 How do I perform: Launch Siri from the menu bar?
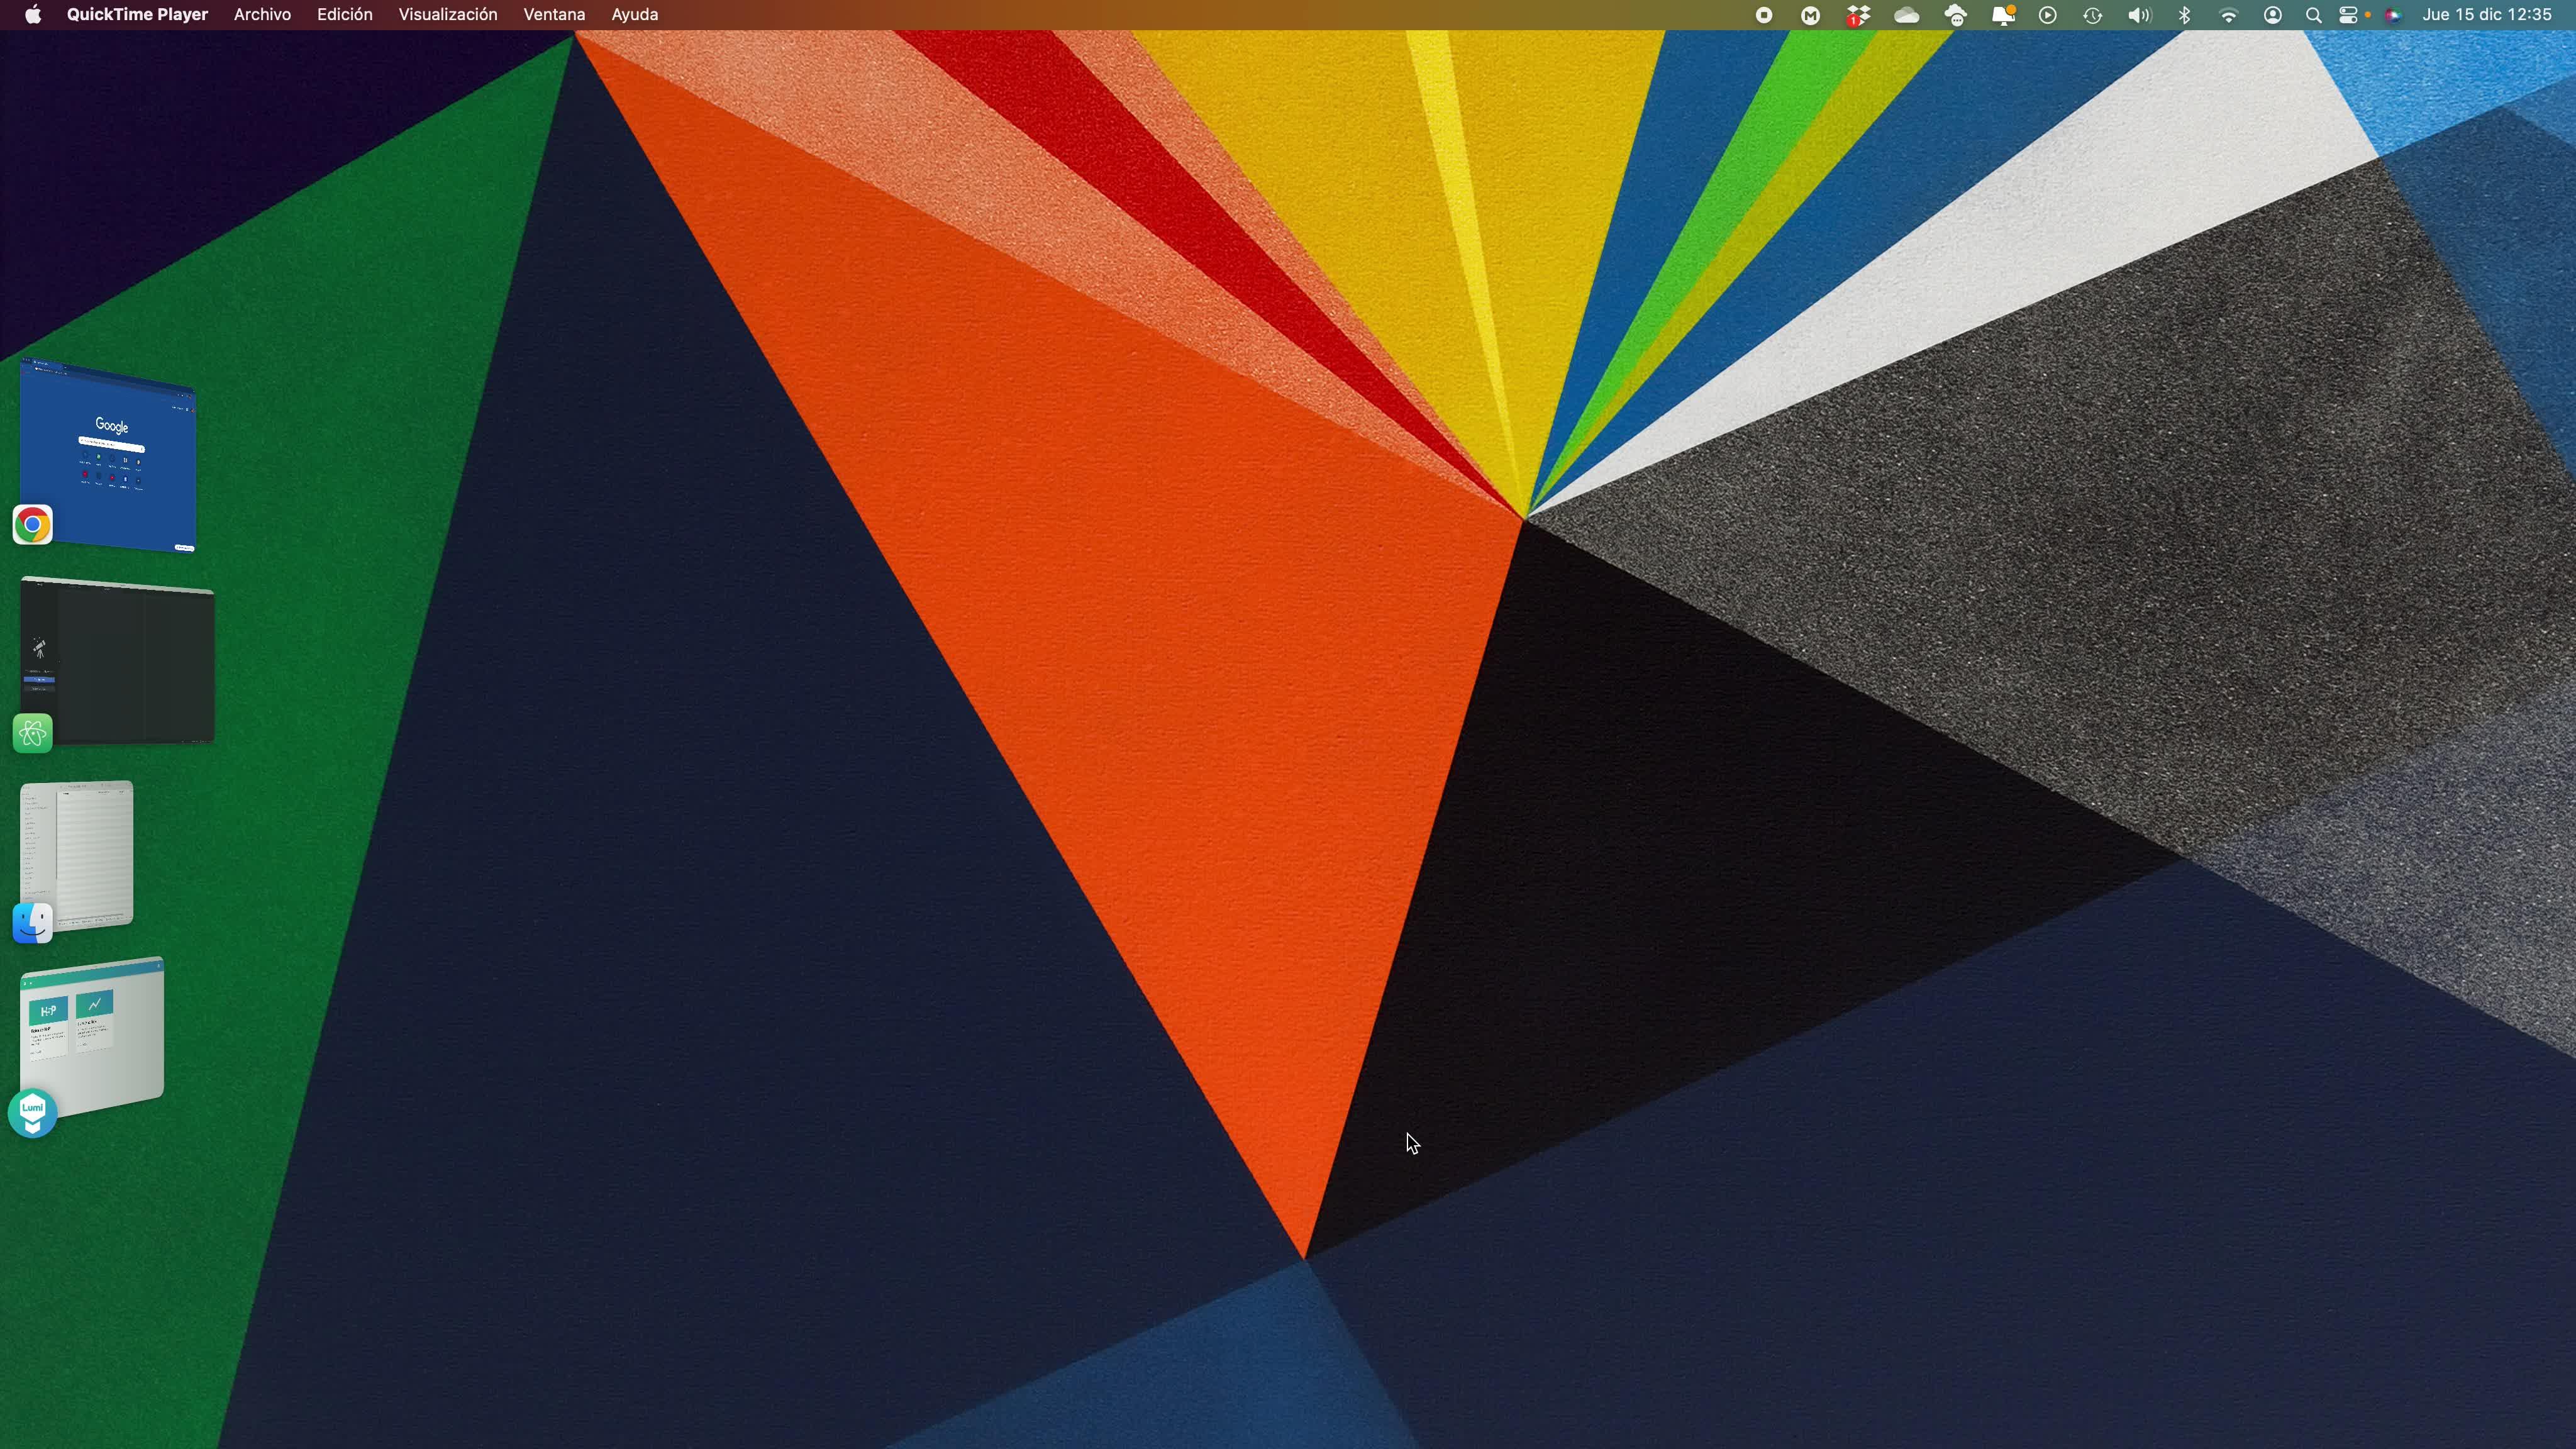(2393, 15)
